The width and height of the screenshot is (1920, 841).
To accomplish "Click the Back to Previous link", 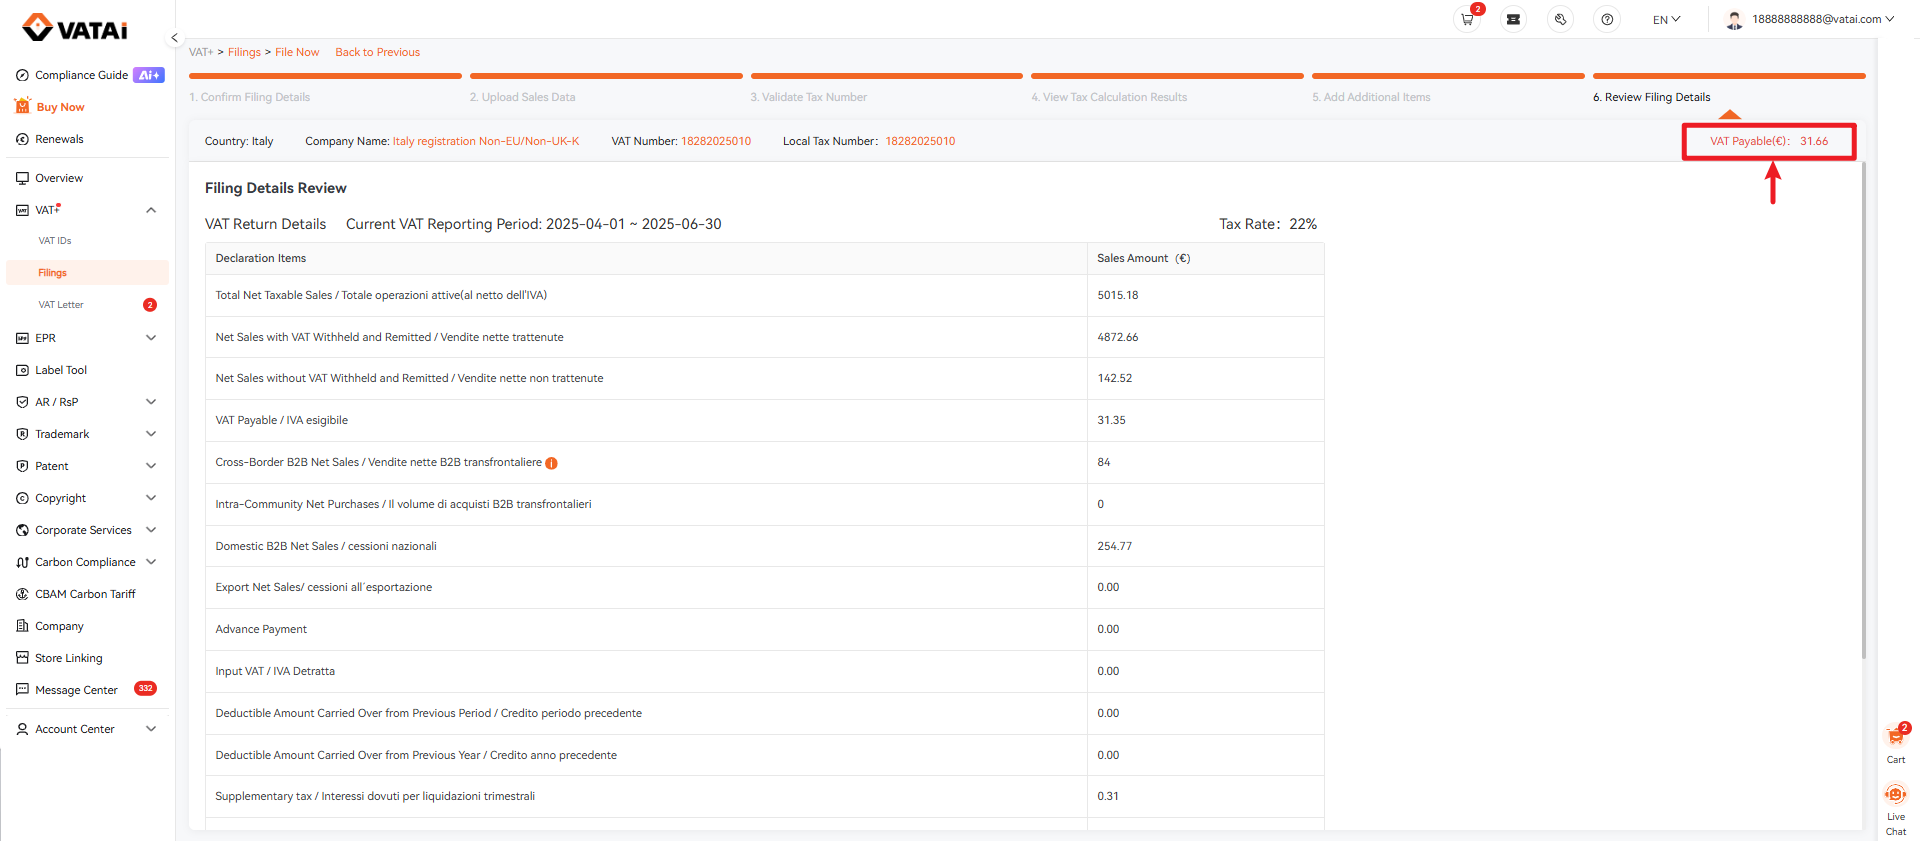I will (x=377, y=52).
